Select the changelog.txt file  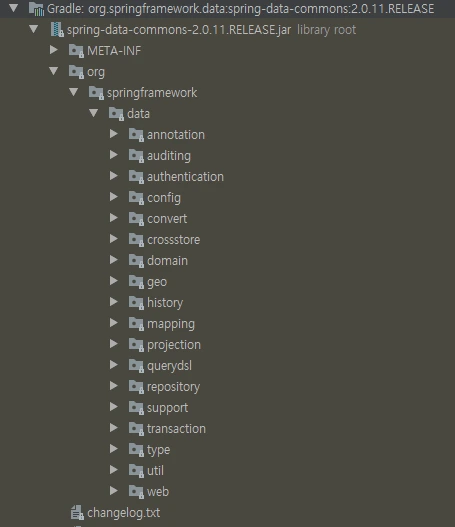(x=124, y=513)
